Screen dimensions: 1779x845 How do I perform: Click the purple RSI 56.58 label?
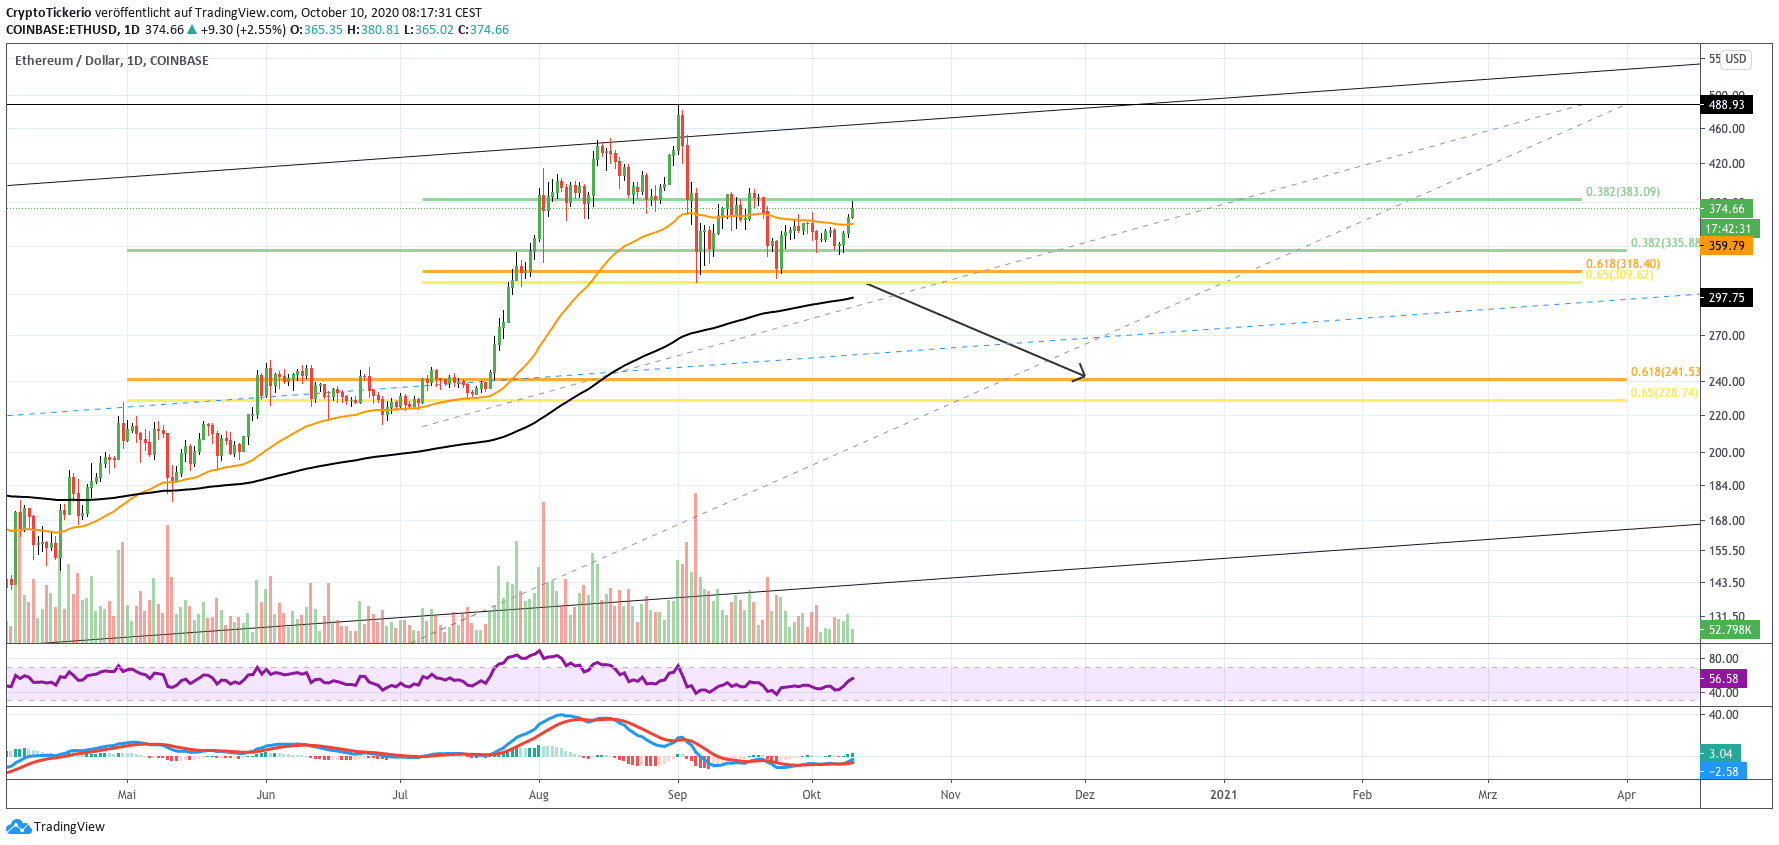tap(1723, 679)
